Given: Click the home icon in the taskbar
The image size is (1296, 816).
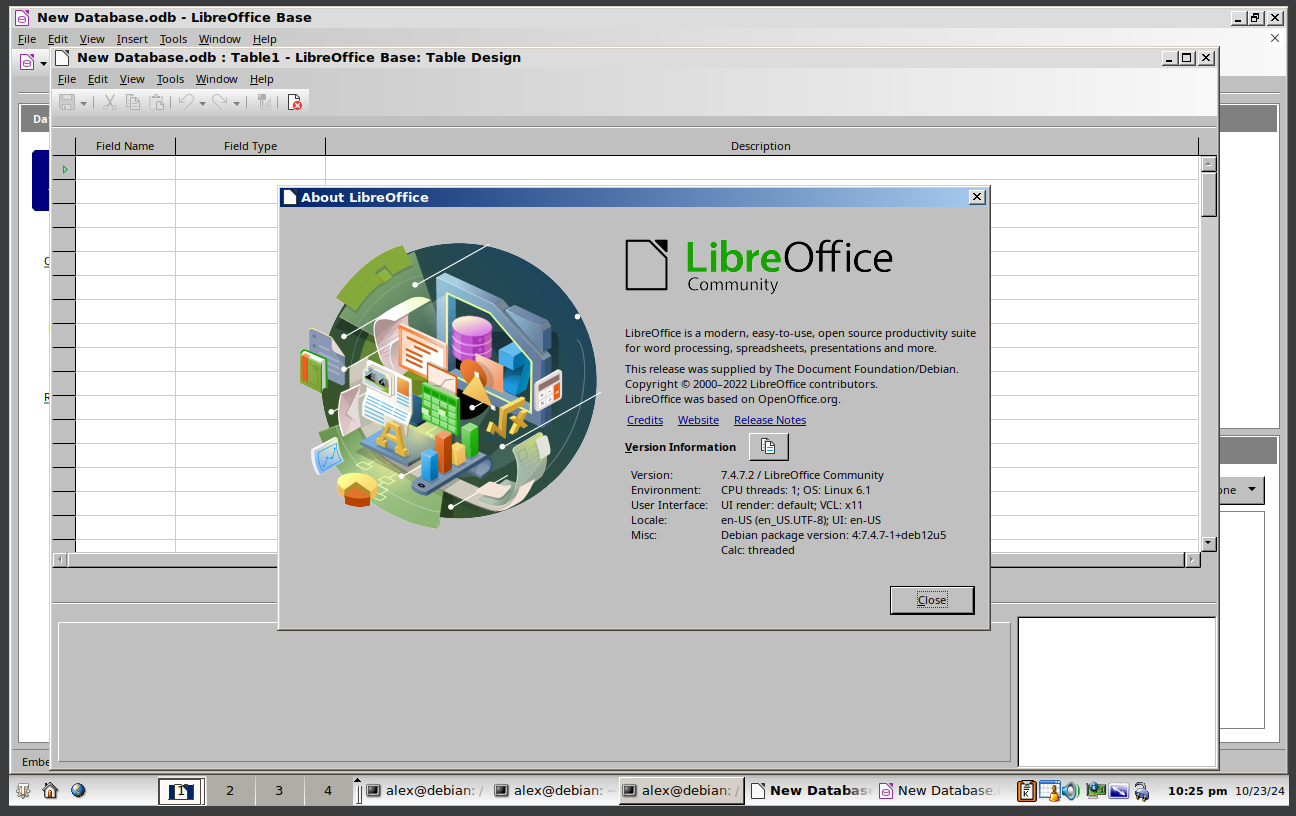Looking at the screenshot, I should (50, 791).
